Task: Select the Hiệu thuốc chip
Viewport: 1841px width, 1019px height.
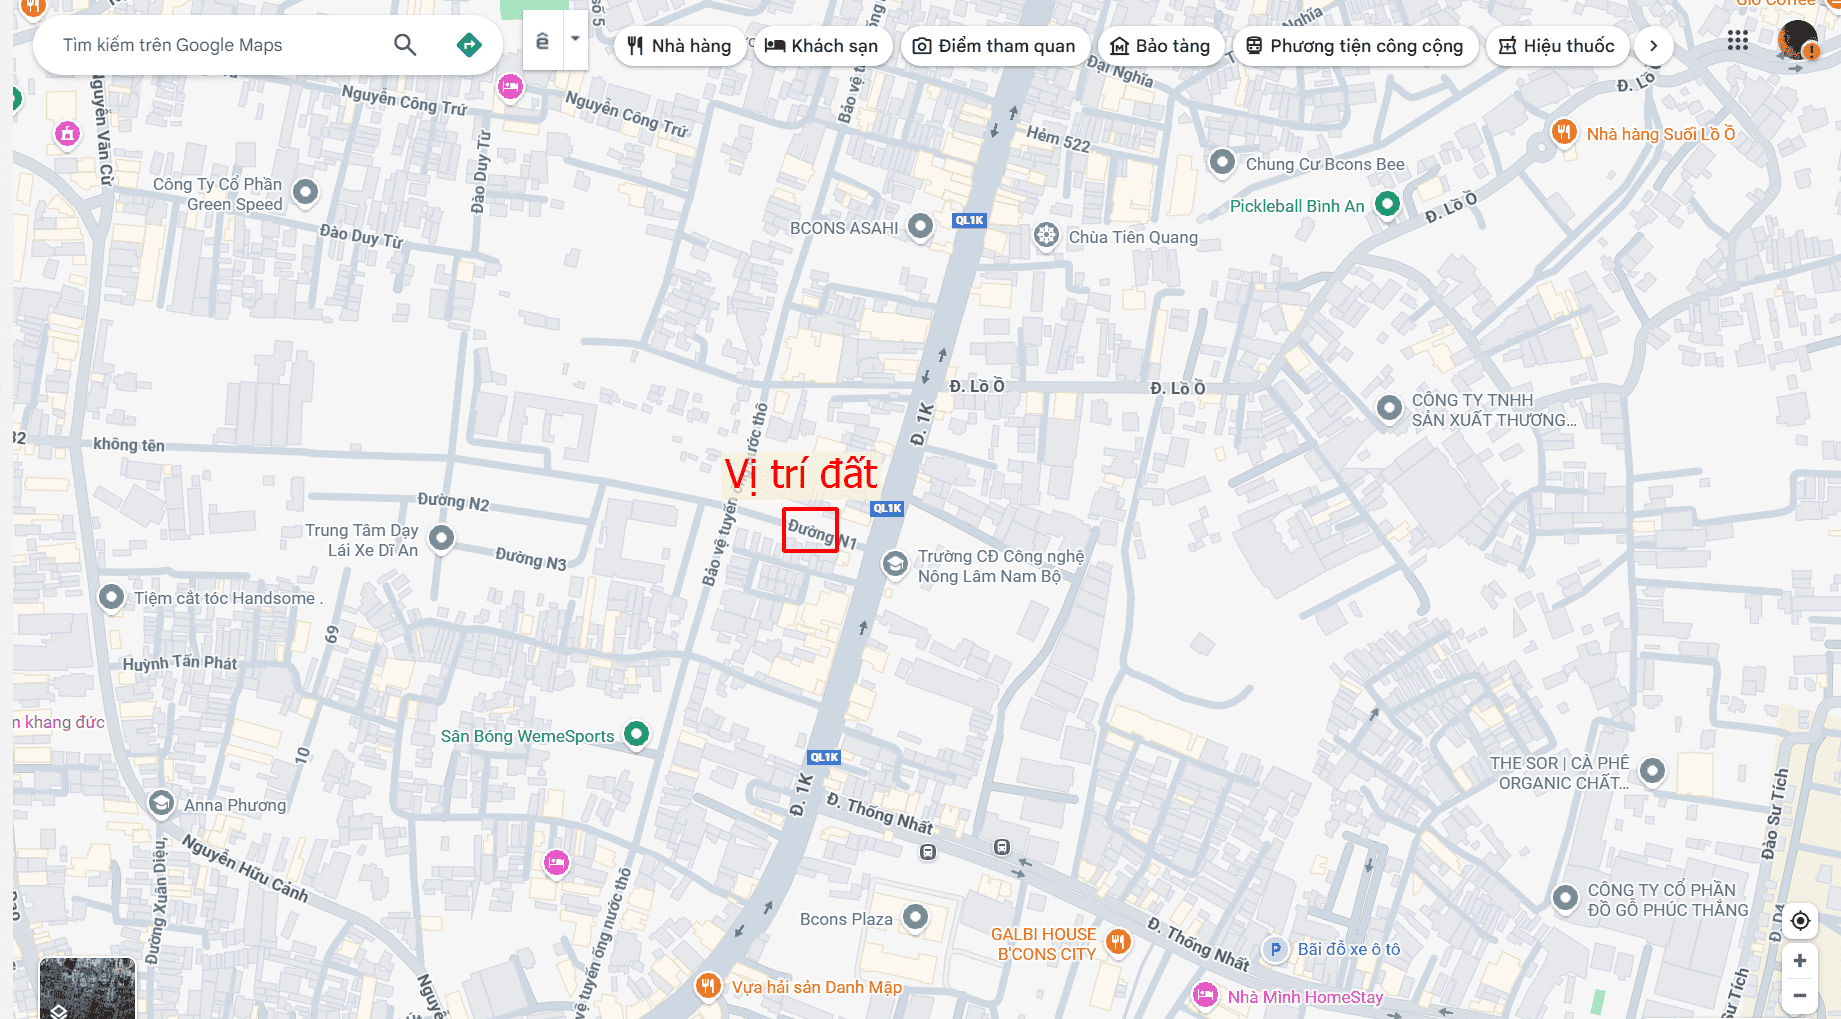Action: 1557,46
